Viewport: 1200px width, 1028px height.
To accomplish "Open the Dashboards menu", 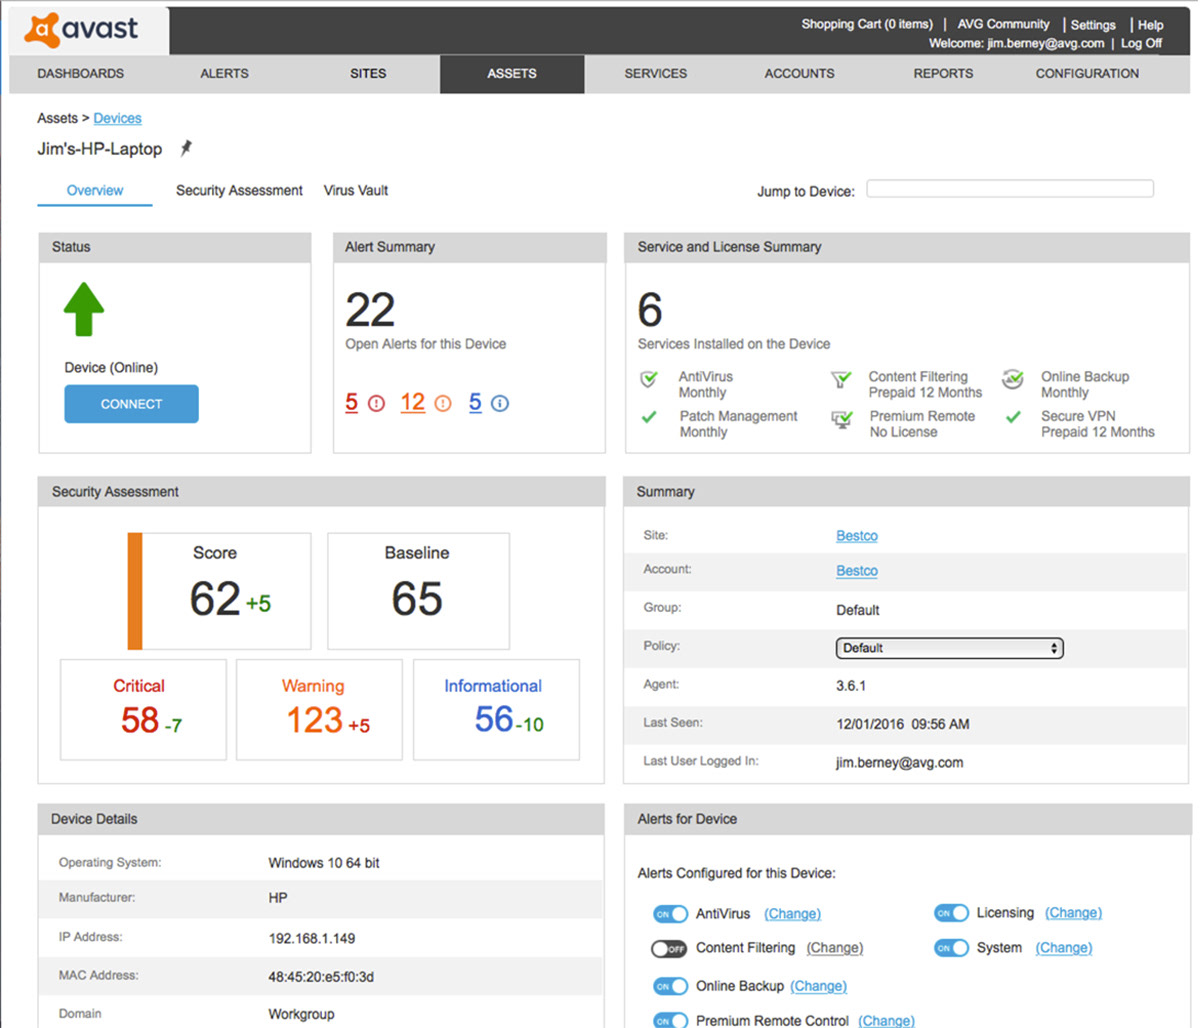I will point(81,74).
